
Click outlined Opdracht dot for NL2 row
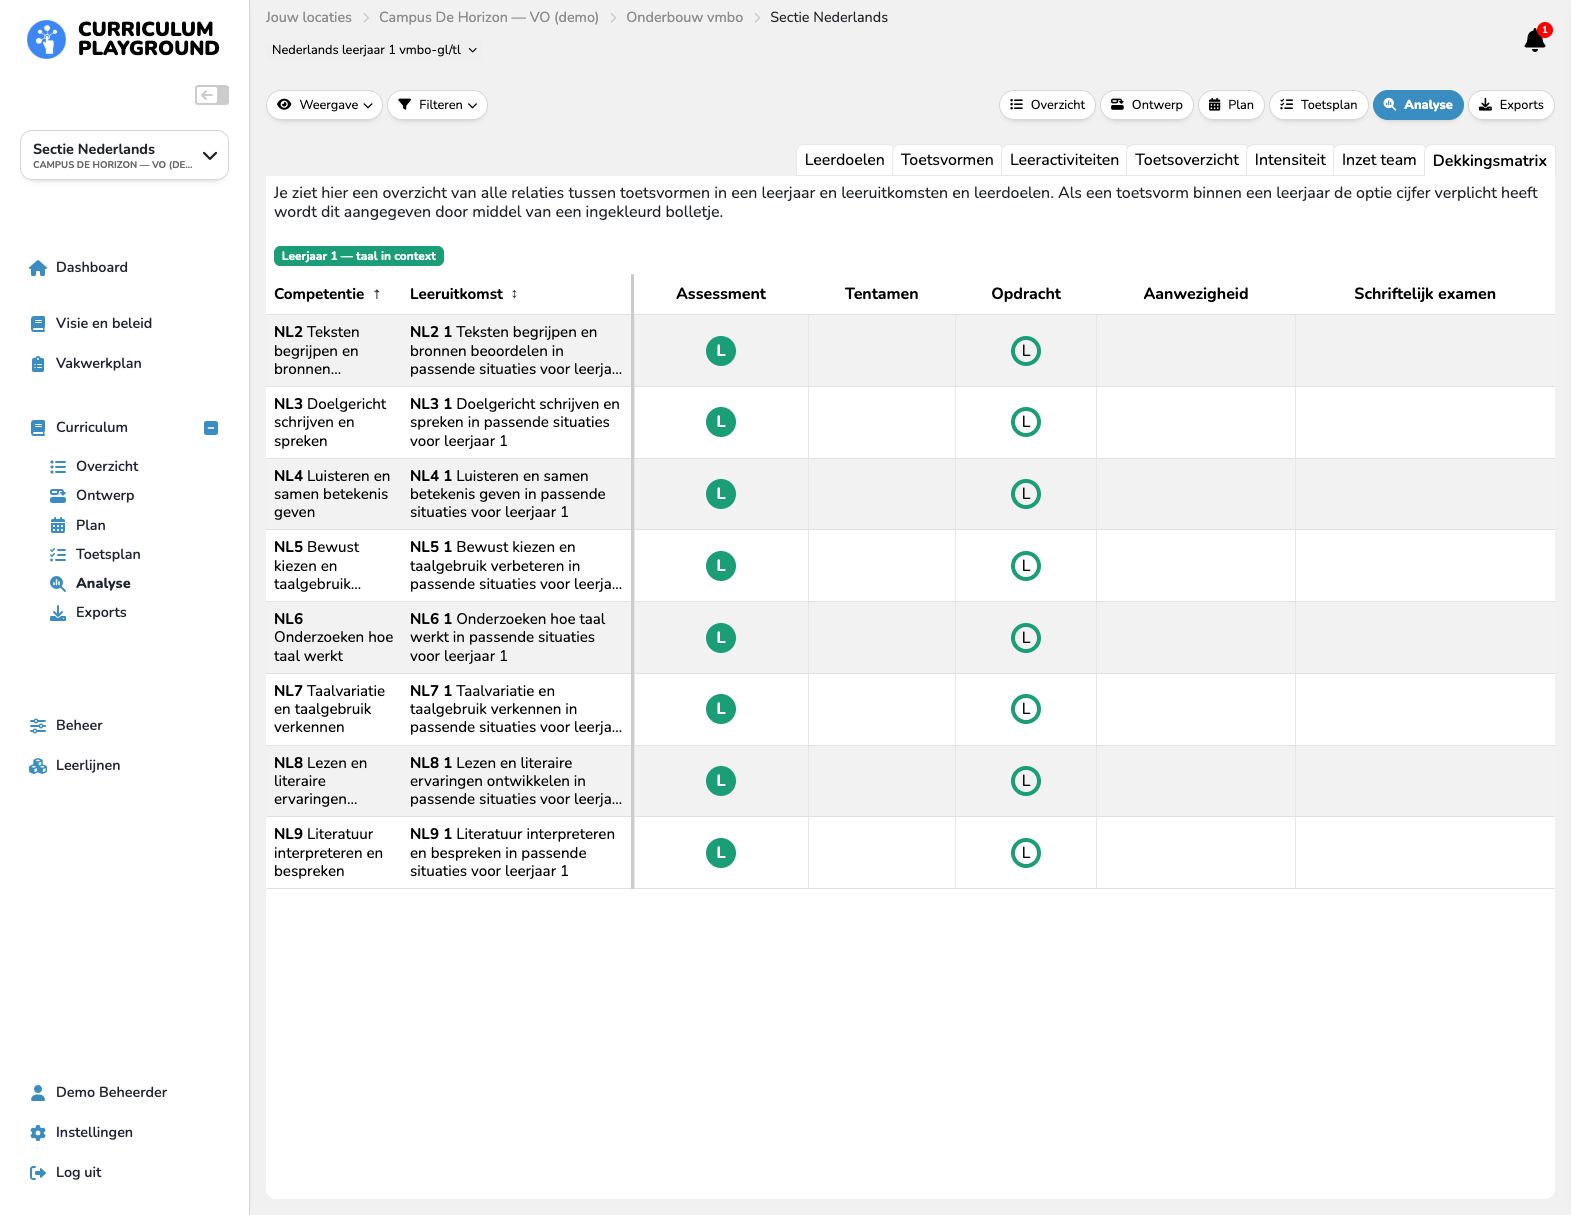point(1026,351)
